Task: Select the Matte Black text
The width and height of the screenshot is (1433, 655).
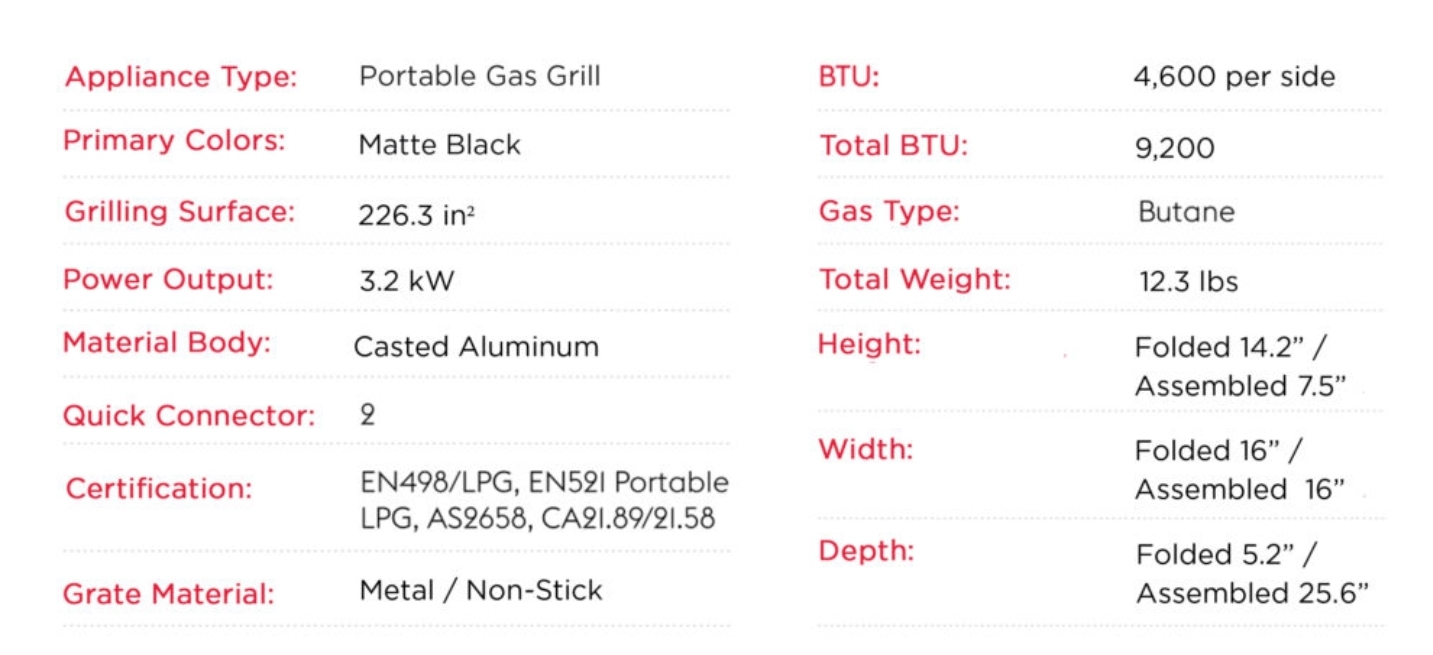Action: click(440, 145)
